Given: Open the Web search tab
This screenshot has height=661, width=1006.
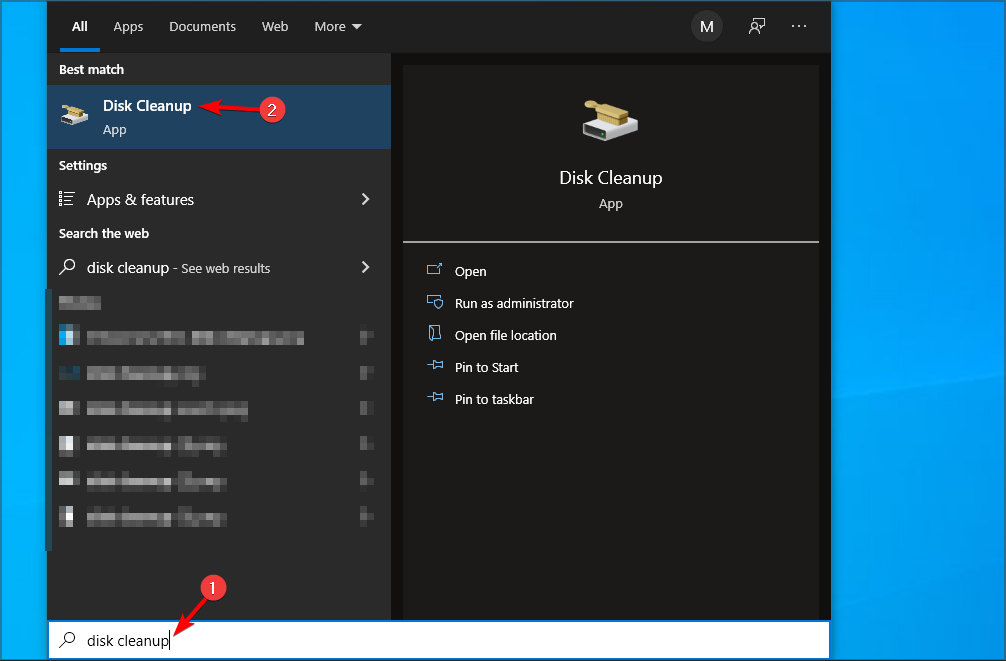Looking at the screenshot, I should [x=275, y=27].
